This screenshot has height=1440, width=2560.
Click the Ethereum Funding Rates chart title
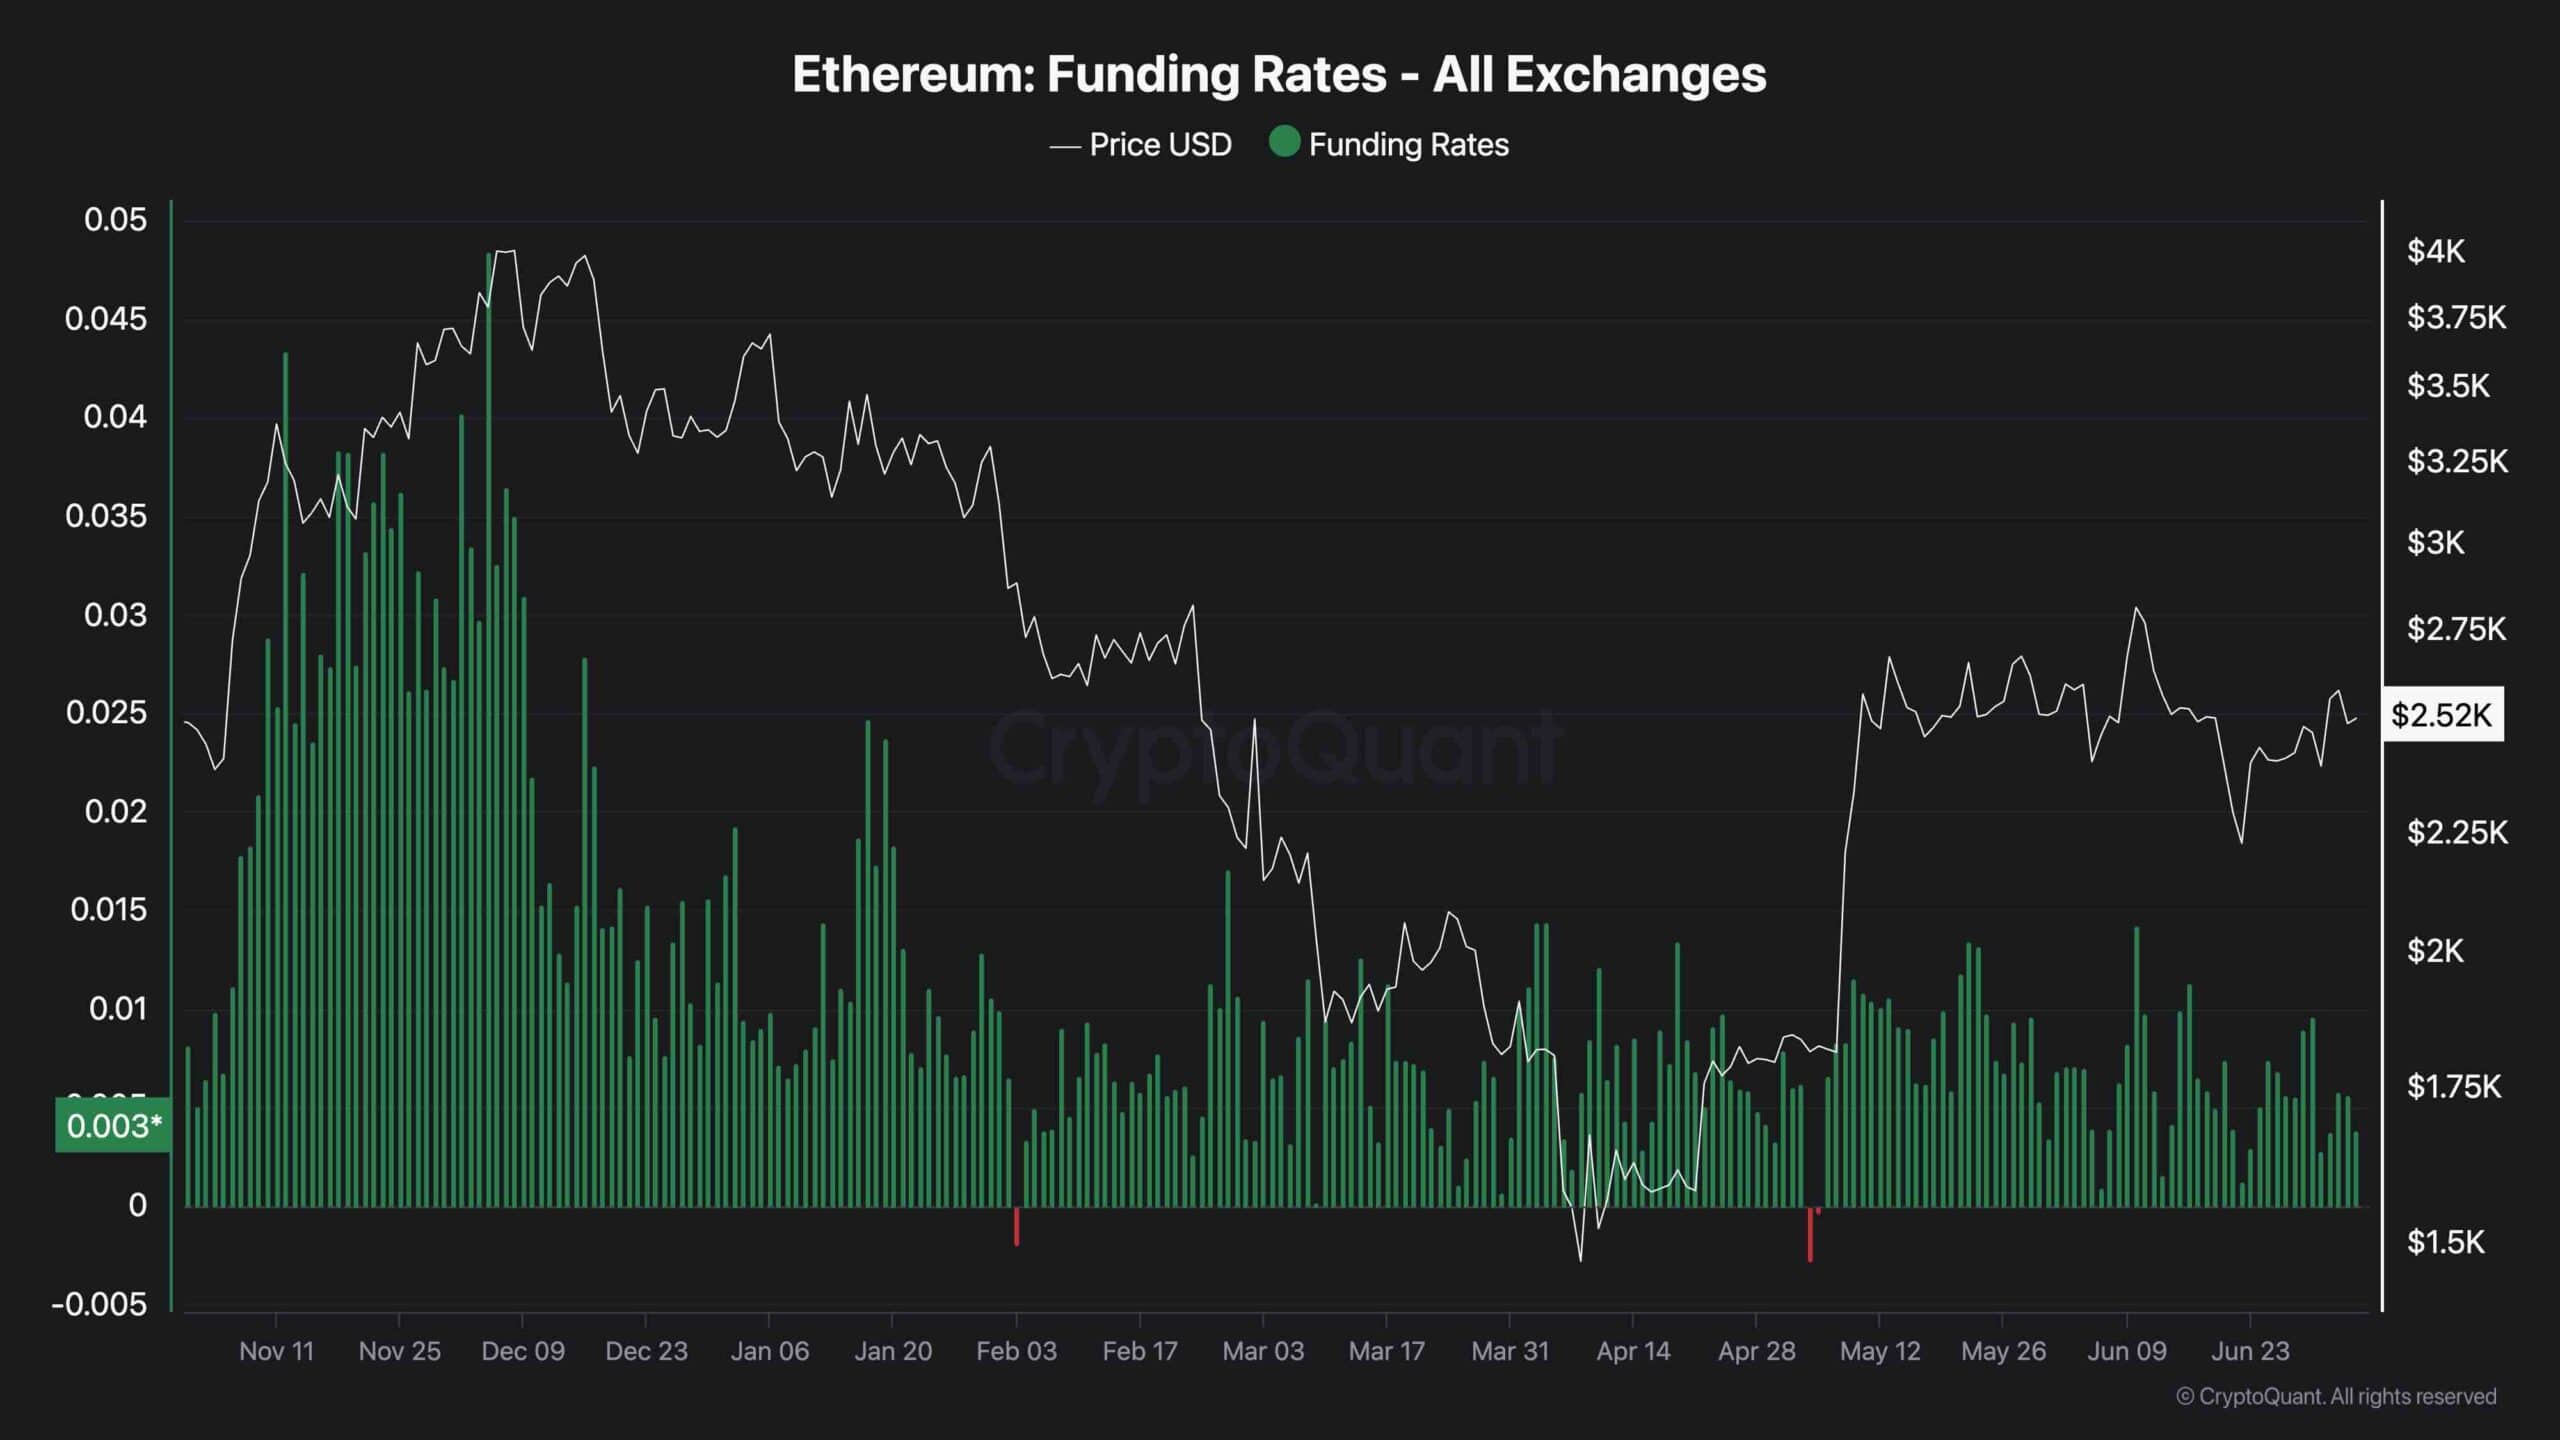point(1279,75)
